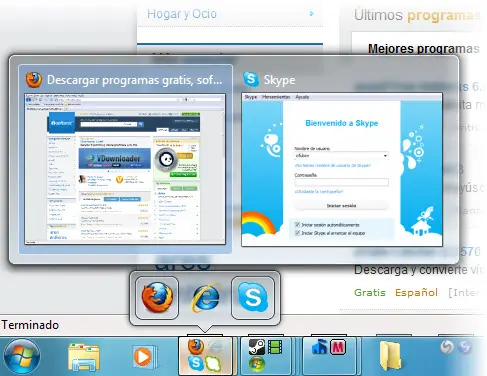Open the yellow folder taskbar icon
487x376 pixels.
click(390, 356)
